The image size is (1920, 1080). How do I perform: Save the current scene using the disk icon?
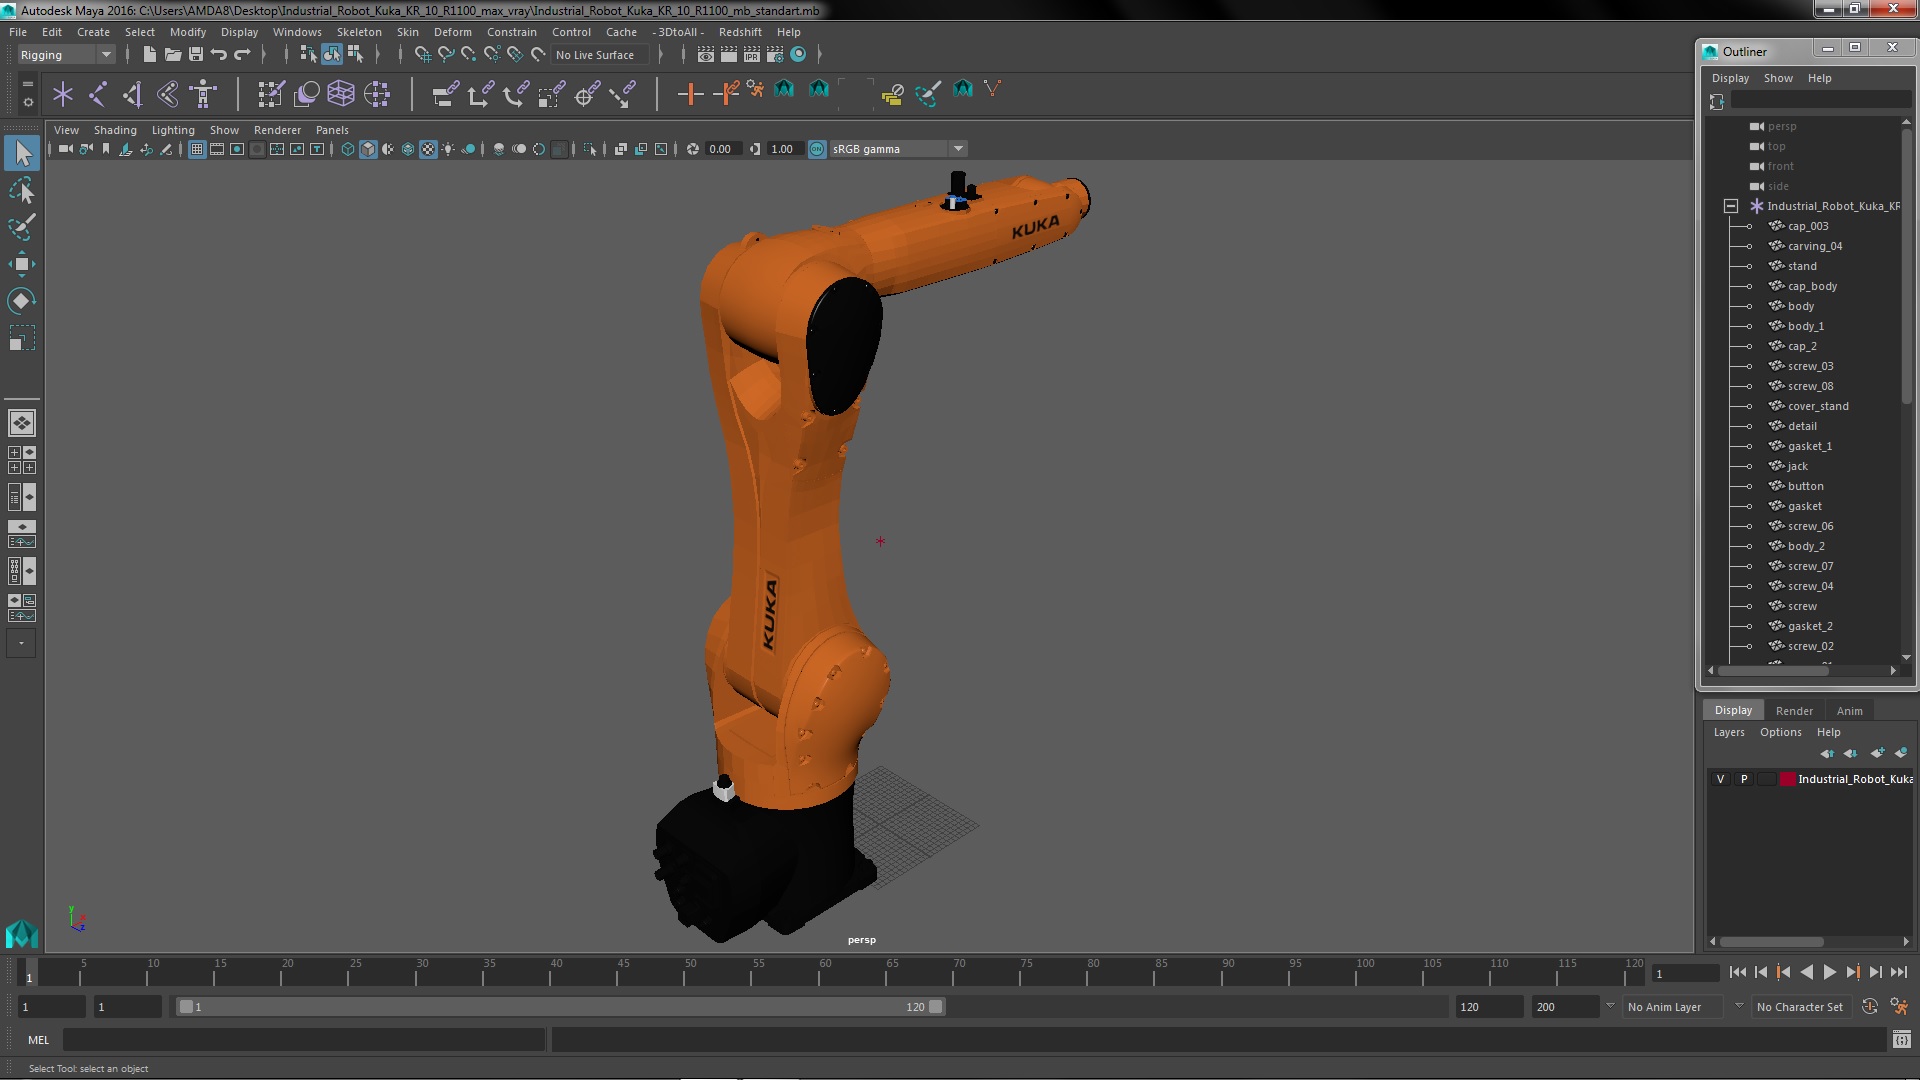195,54
